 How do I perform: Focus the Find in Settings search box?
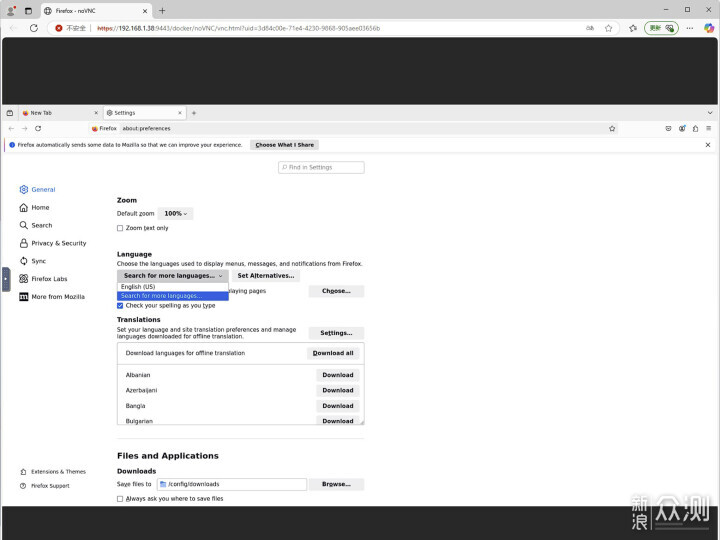(x=321, y=168)
